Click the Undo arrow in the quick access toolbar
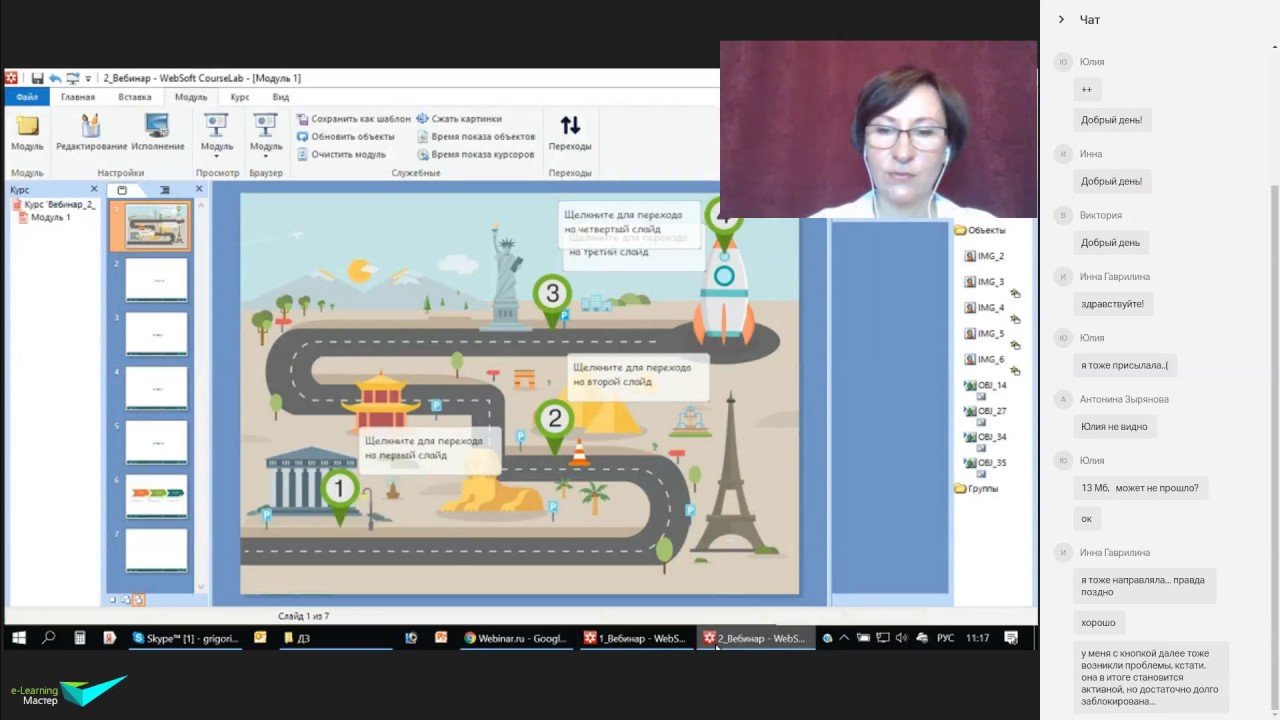1280x720 pixels. [x=55, y=78]
